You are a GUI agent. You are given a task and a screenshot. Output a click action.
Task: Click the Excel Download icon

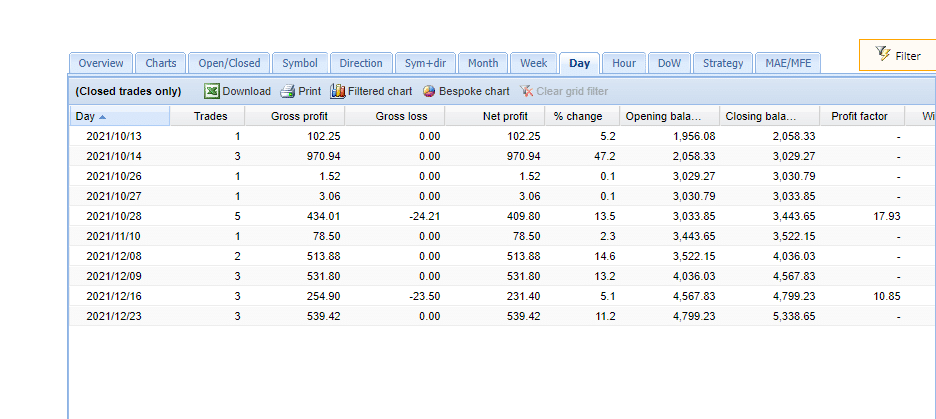coord(212,91)
